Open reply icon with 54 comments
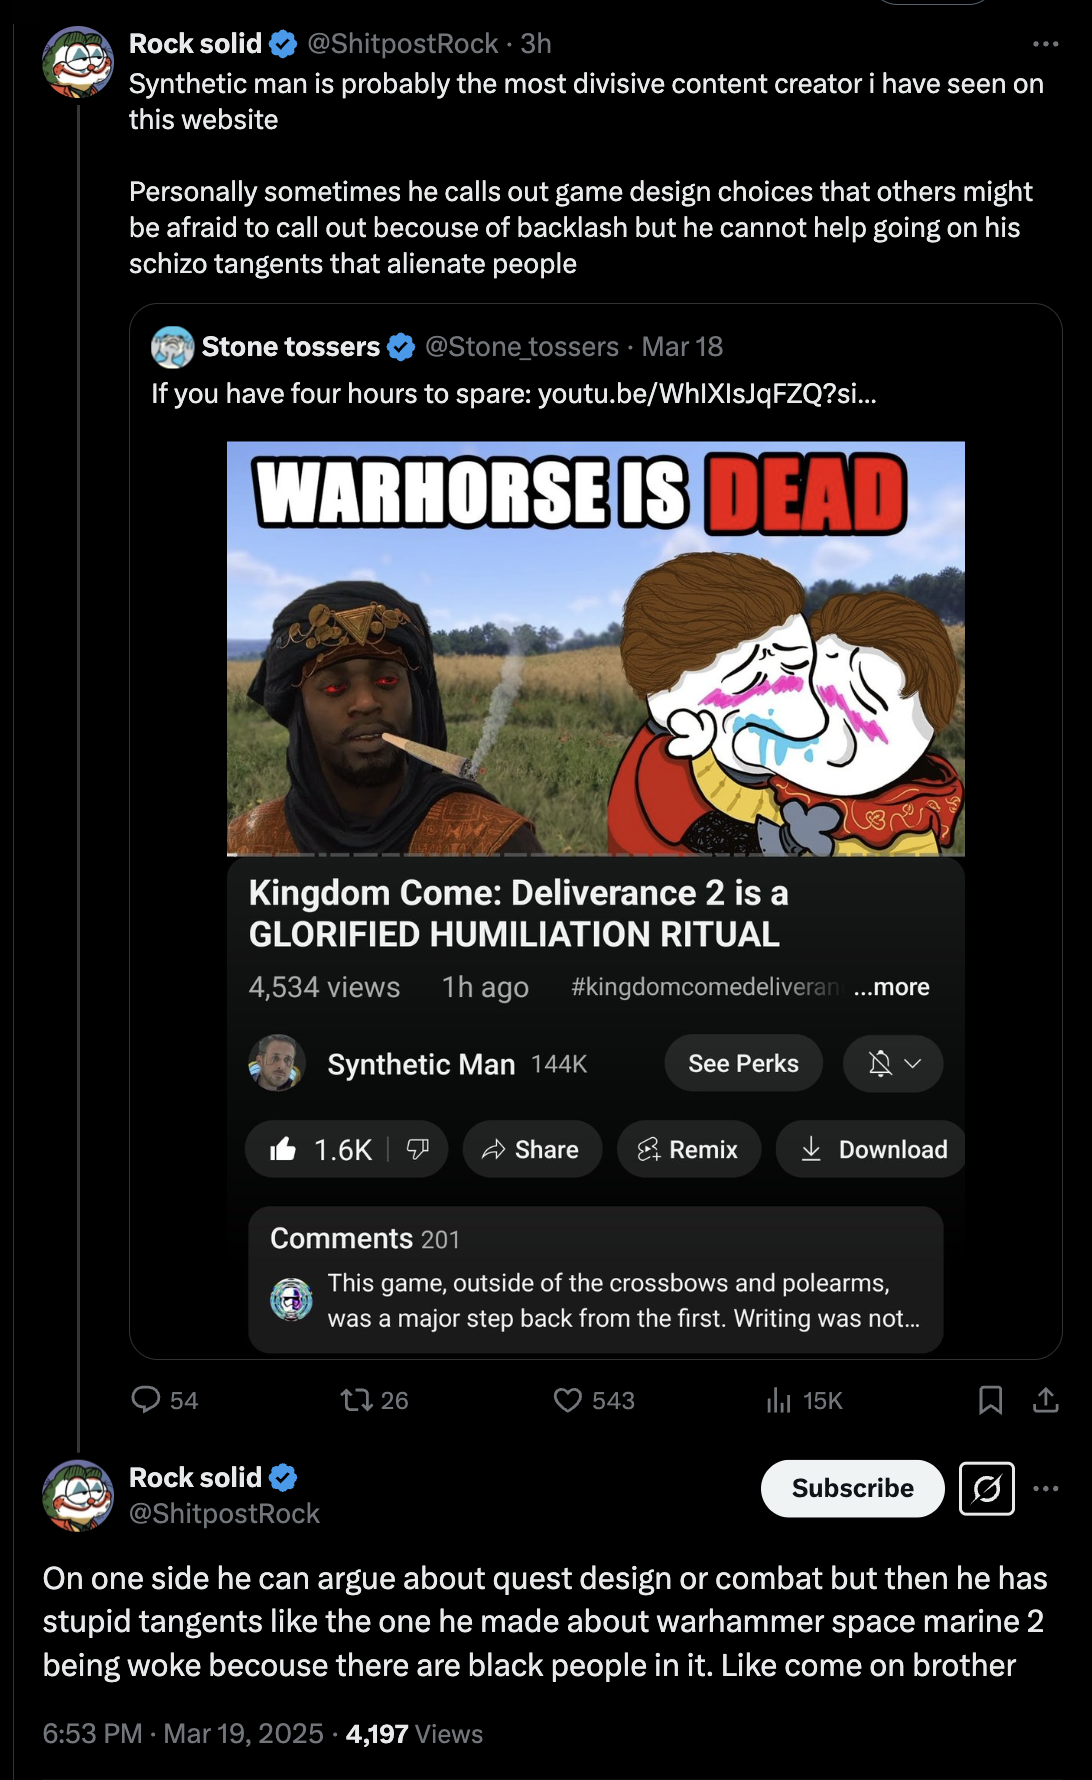 146,1399
